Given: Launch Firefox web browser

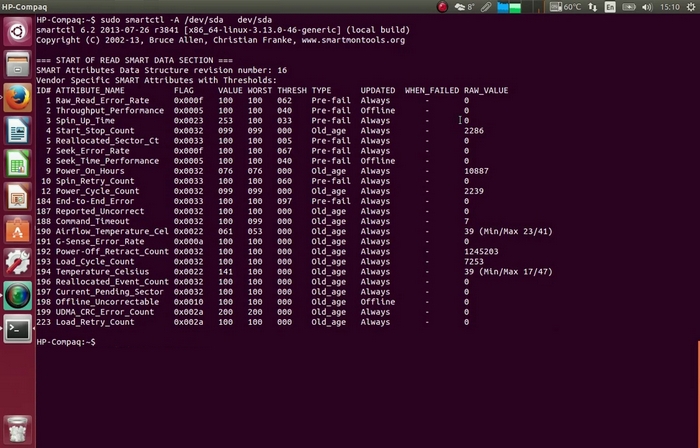Looking at the screenshot, I should tap(17, 96).
